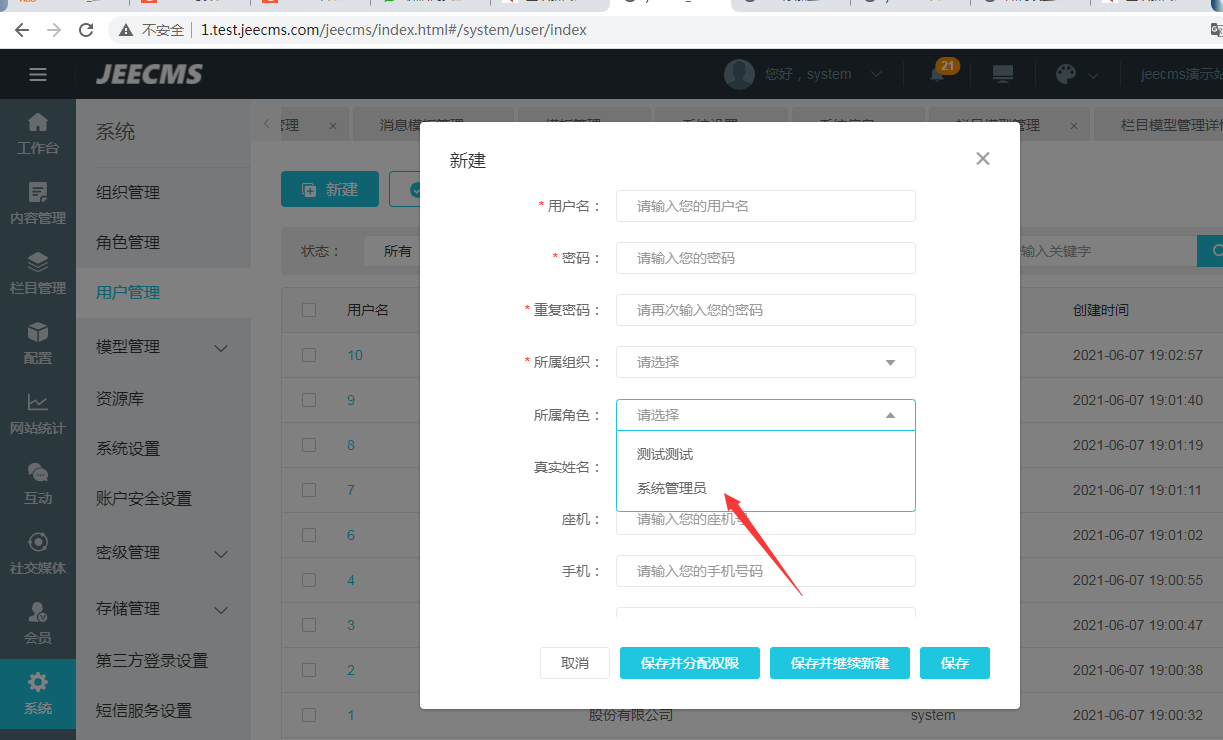This screenshot has height=740, width=1223.
Task: Click the browser address bar URL
Action: click(394, 30)
